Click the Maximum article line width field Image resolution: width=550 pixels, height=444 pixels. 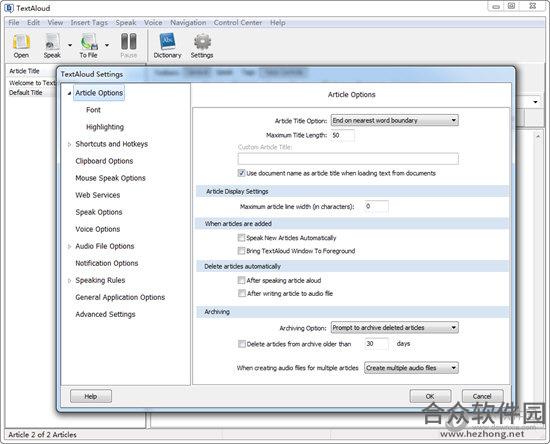(376, 207)
